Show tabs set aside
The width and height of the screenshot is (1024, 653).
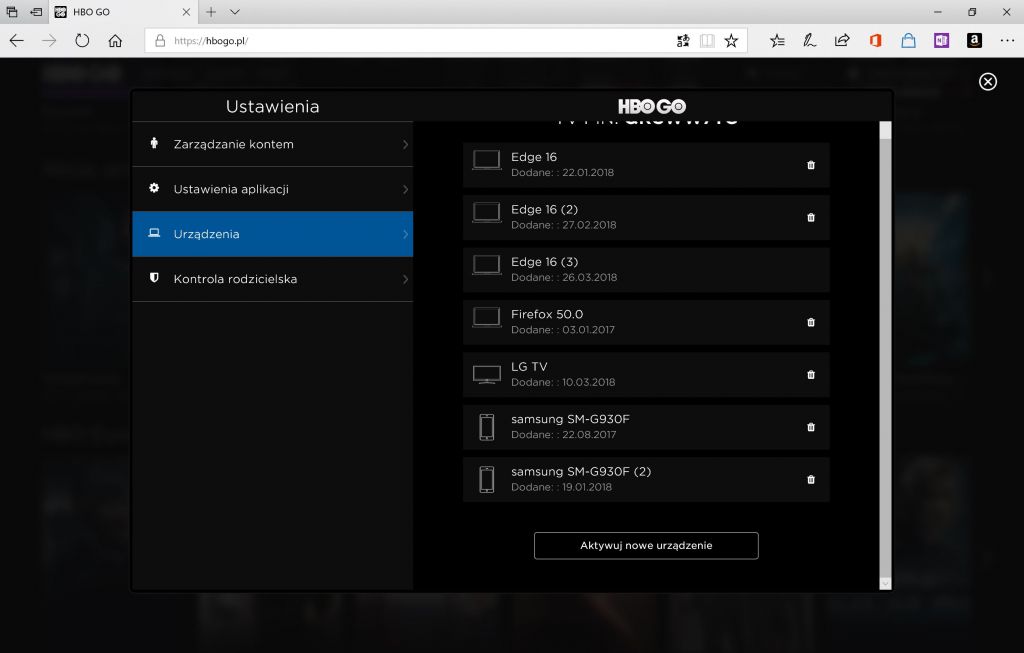(12, 12)
